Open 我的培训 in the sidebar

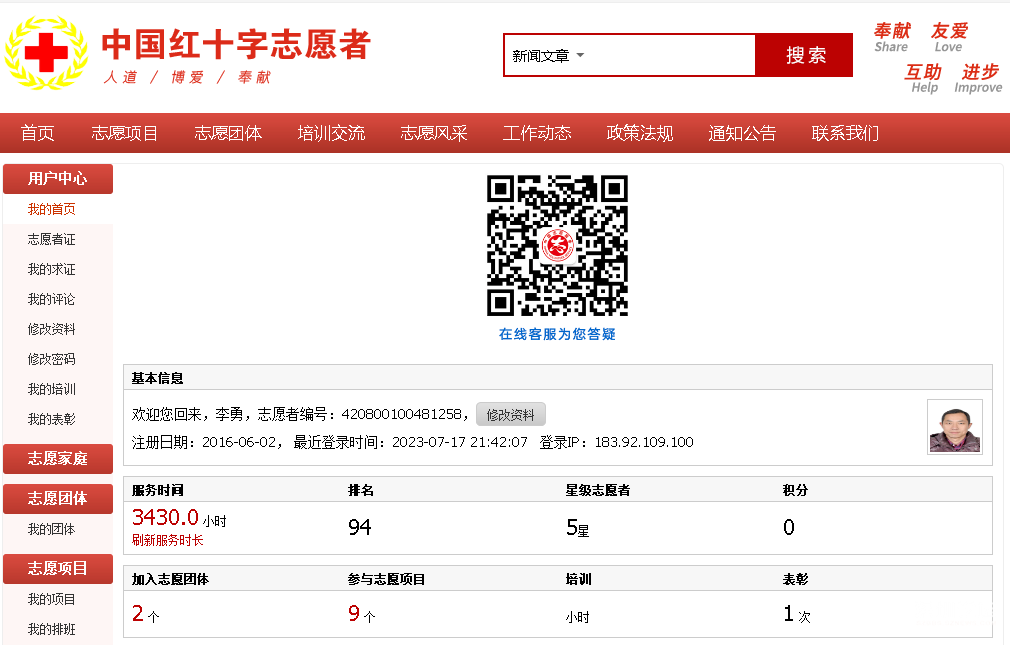pyautogui.click(x=52, y=389)
